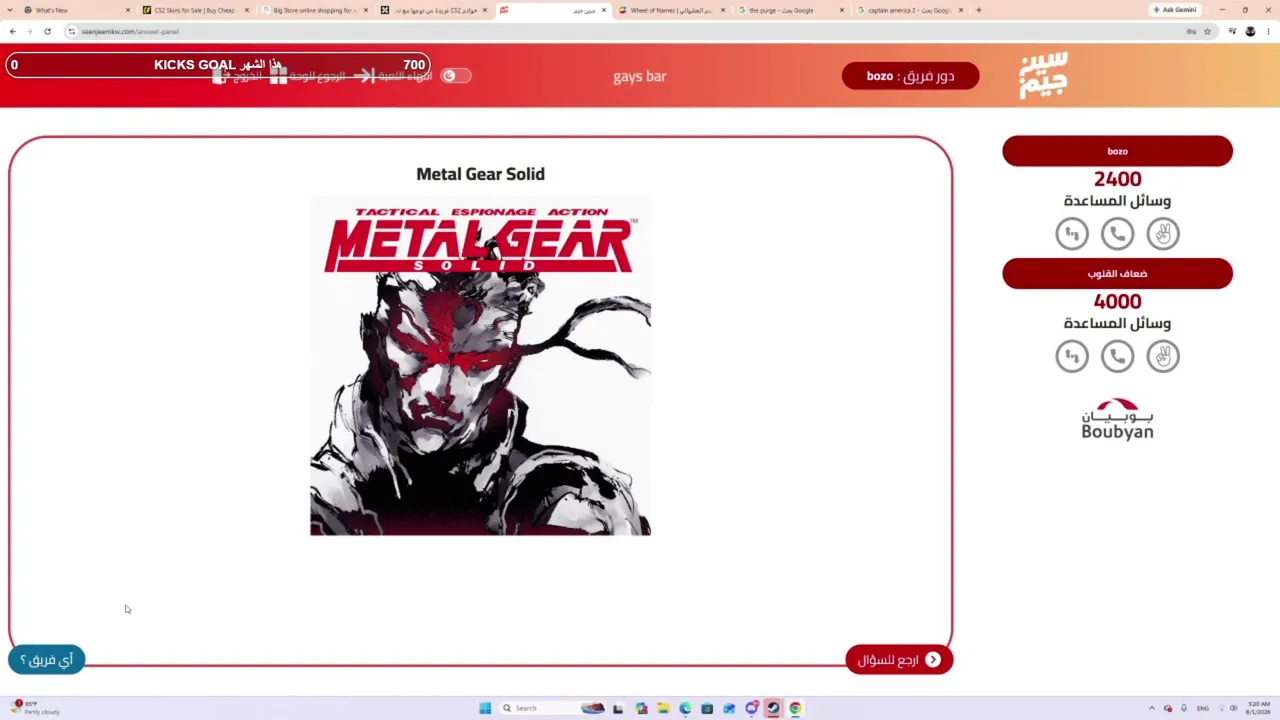
Task: Bookmark this page with the star icon
Action: click(x=1207, y=31)
